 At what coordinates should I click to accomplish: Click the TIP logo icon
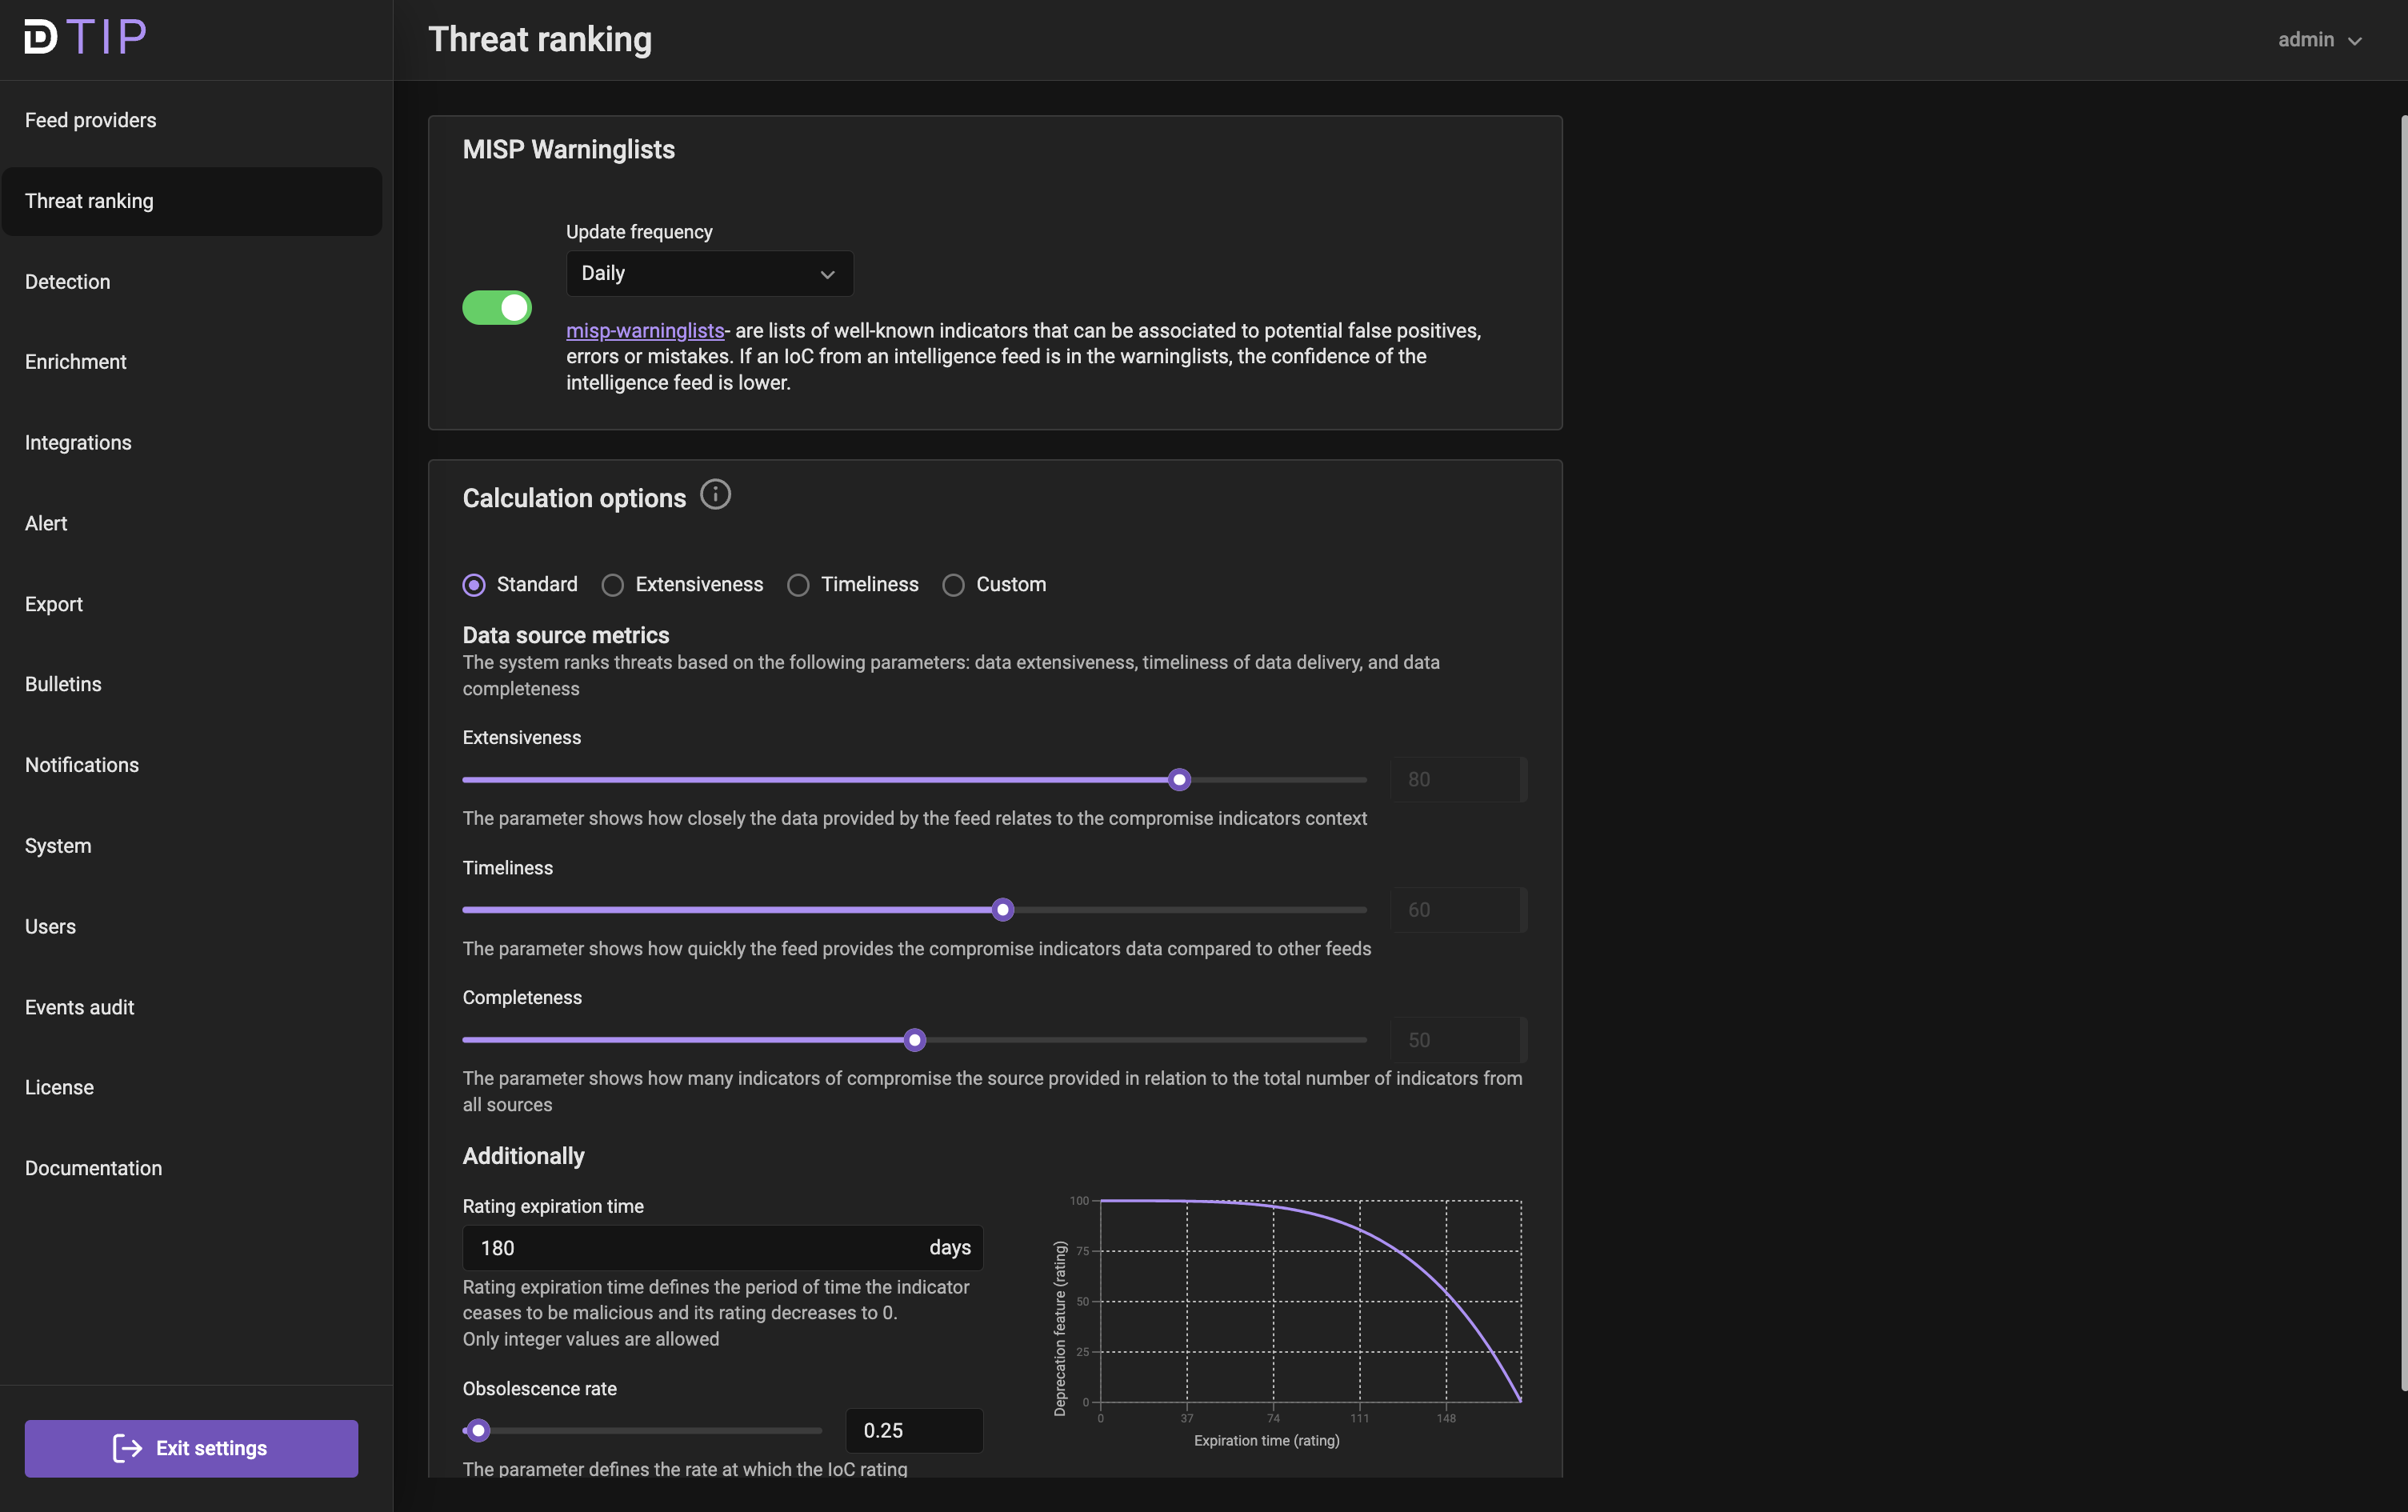point(41,37)
